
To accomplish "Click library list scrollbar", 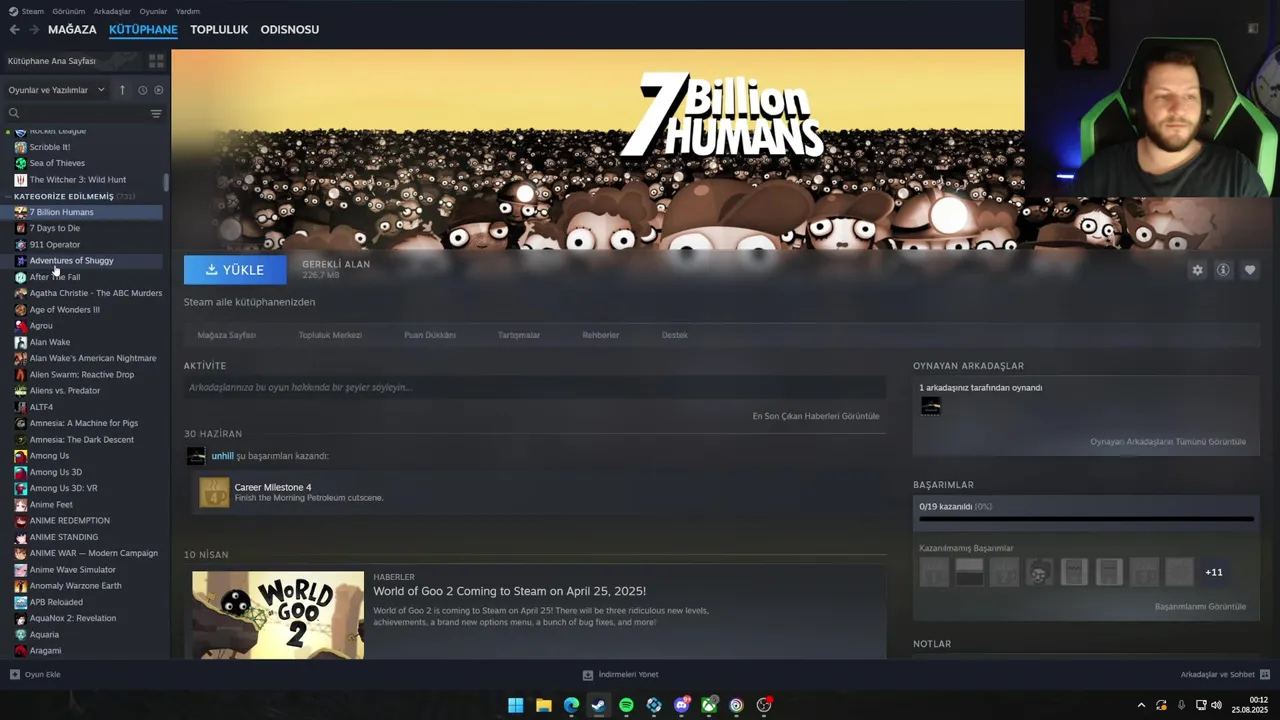I will point(166,182).
